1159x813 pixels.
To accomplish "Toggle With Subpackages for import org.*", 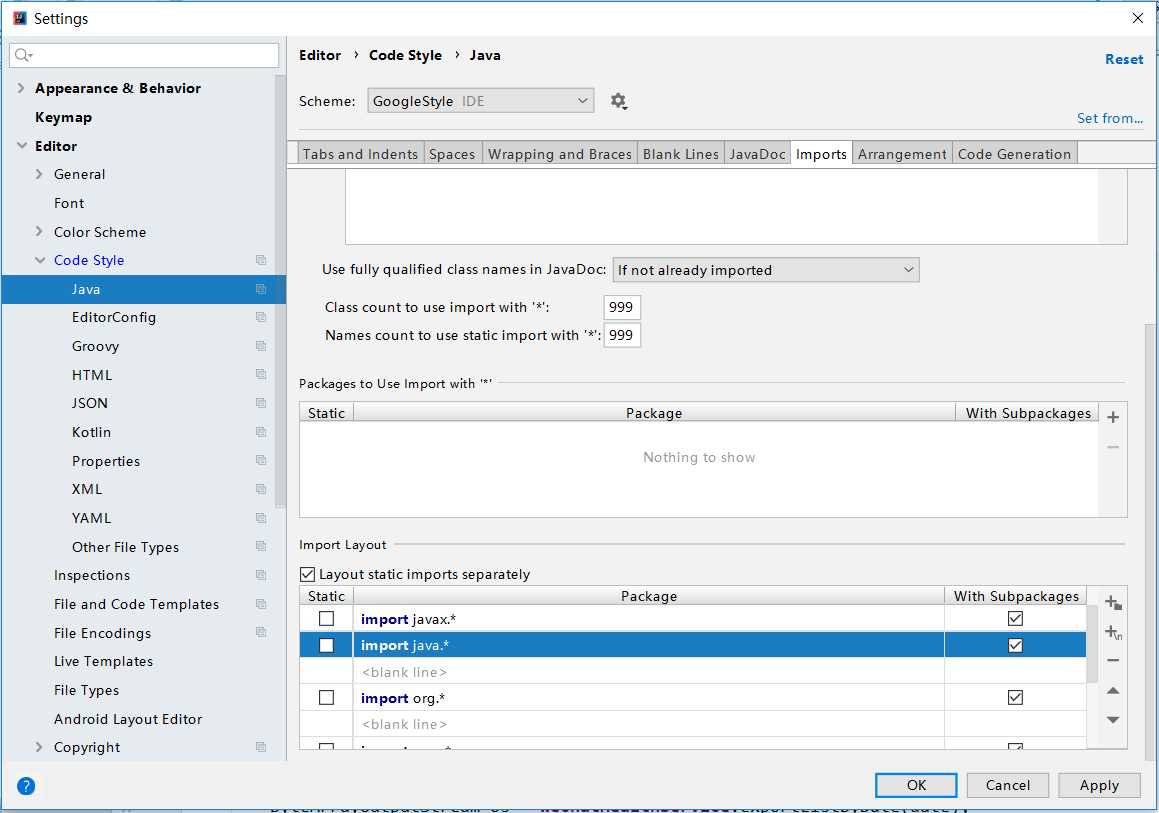I will 1015,698.
